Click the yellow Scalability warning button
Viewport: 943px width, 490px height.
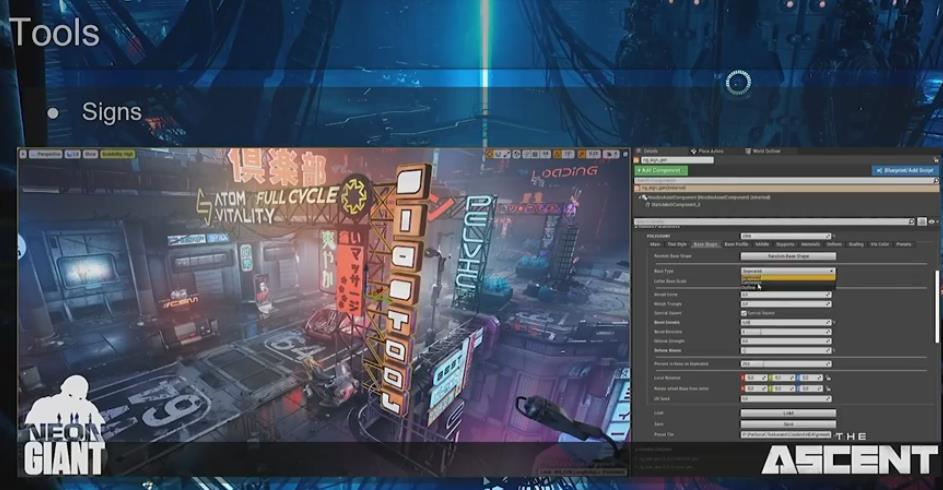[x=117, y=155]
